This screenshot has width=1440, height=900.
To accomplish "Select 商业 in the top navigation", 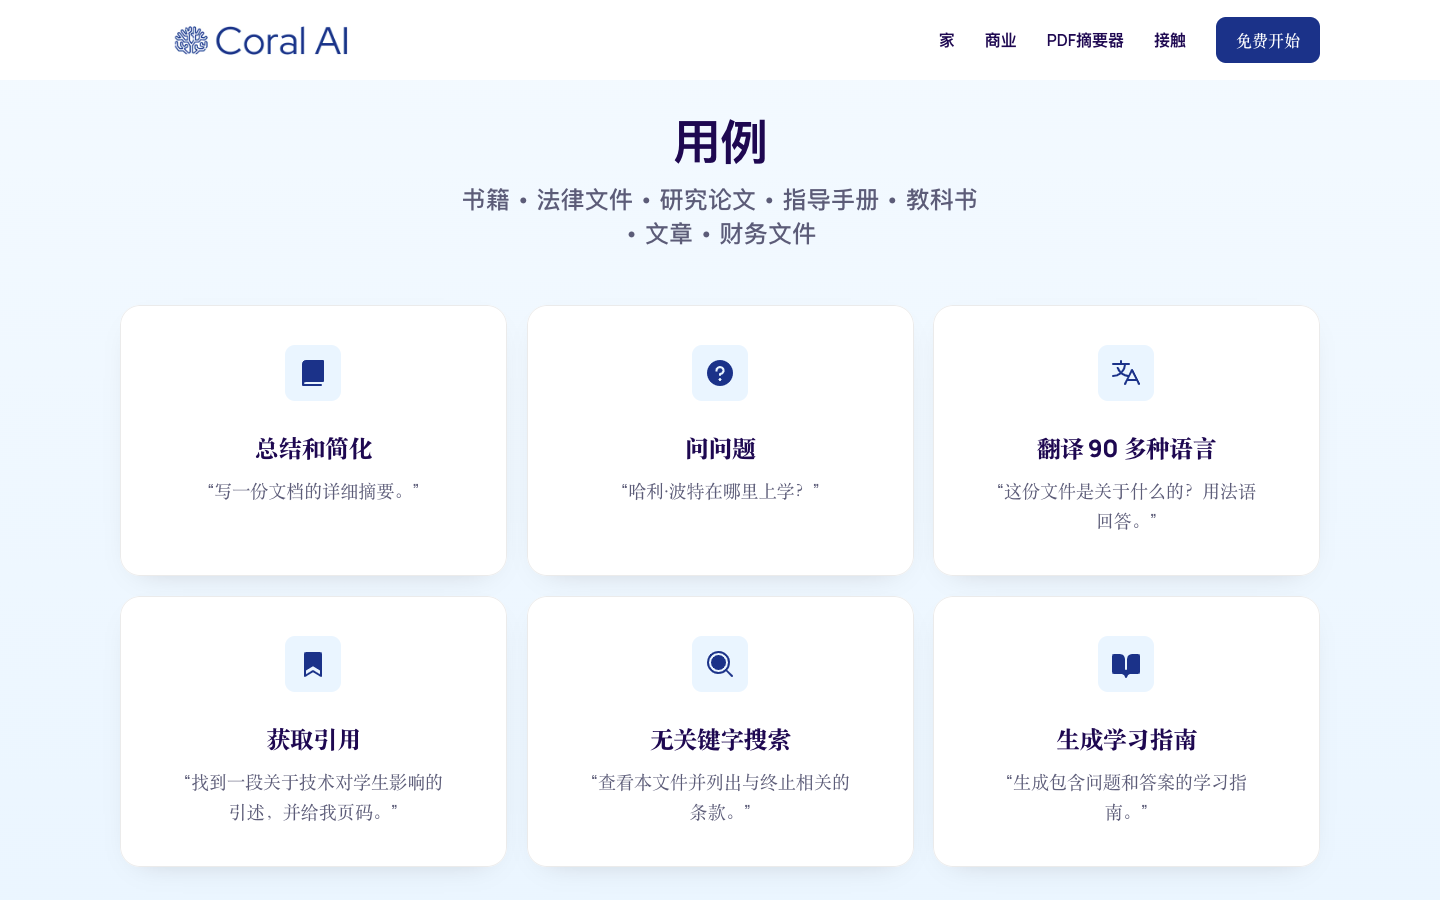I will tap(1000, 40).
